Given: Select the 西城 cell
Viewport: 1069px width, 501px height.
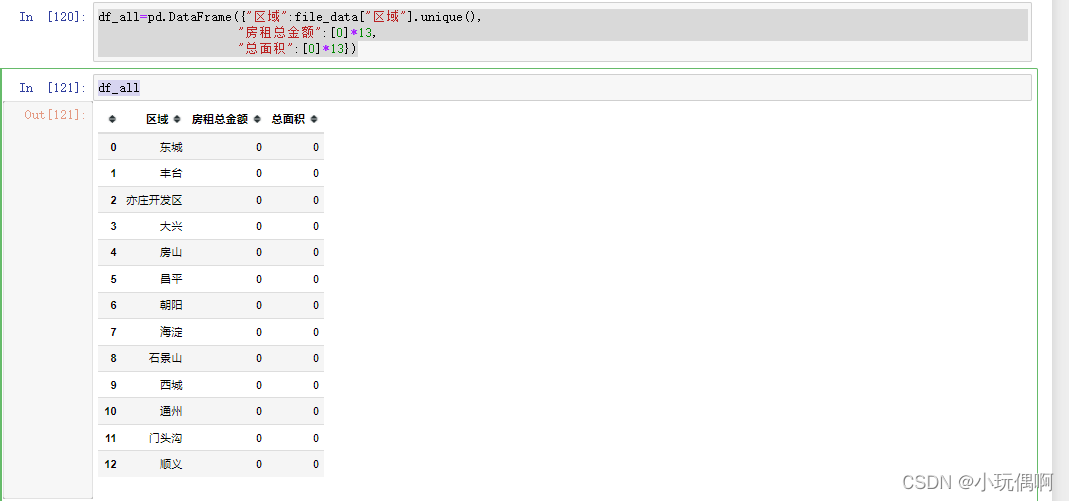Looking at the screenshot, I should (x=171, y=385).
